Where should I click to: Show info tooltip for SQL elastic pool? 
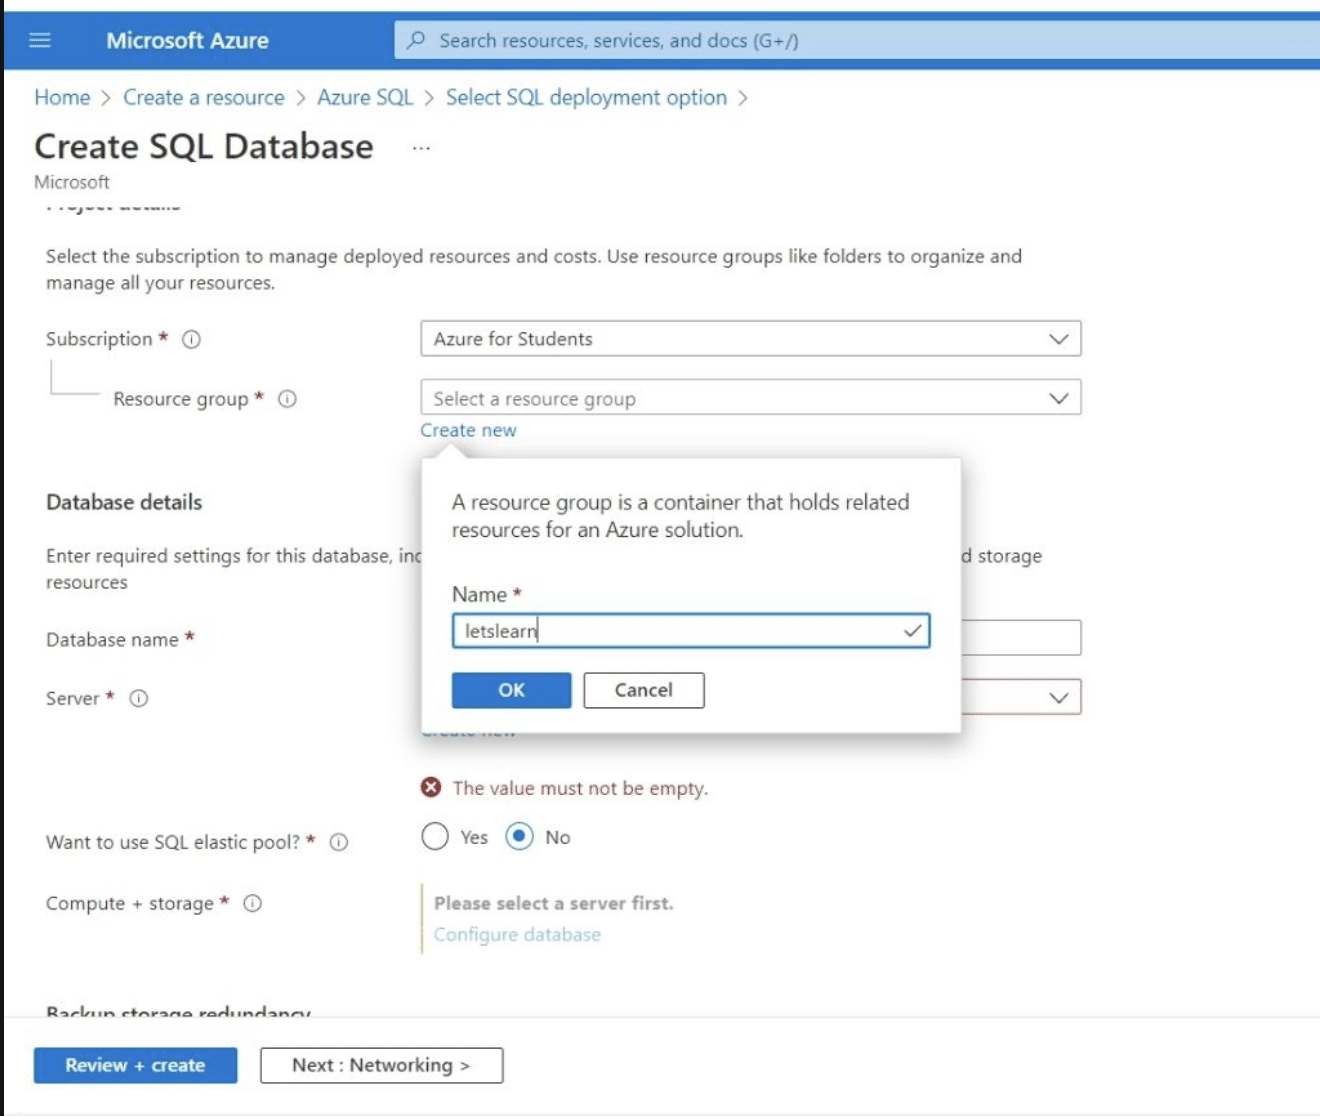339,842
